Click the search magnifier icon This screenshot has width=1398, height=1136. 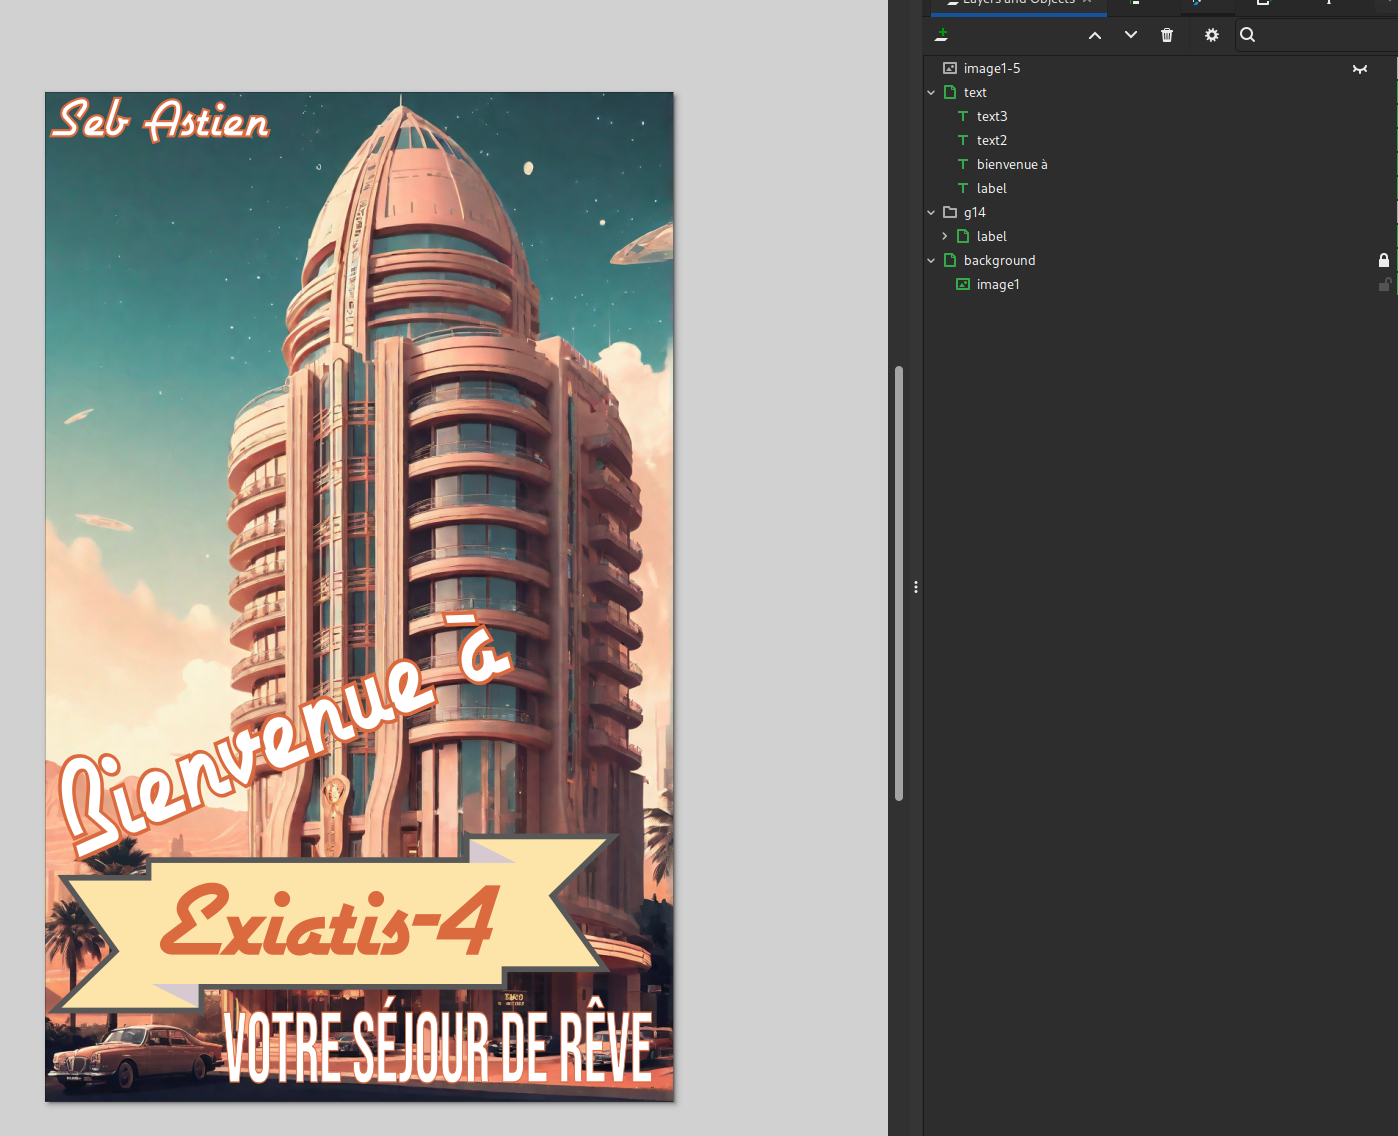pos(1248,35)
